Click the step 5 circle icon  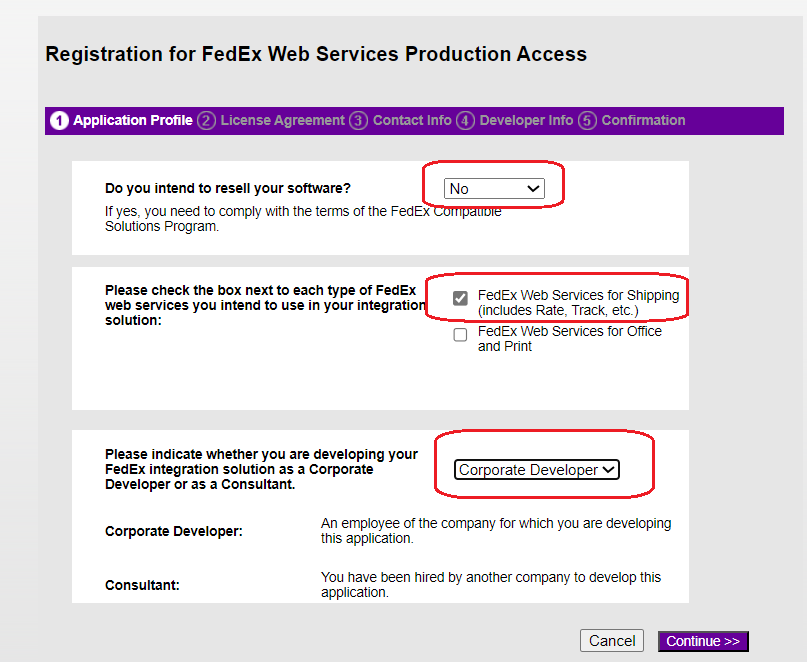587,121
